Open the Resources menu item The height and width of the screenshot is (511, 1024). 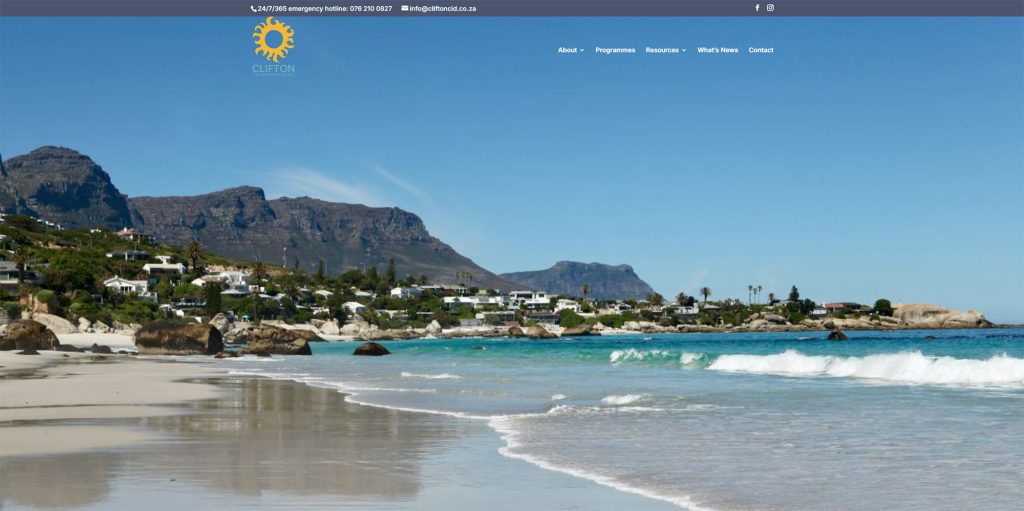[x=662, y=50]
